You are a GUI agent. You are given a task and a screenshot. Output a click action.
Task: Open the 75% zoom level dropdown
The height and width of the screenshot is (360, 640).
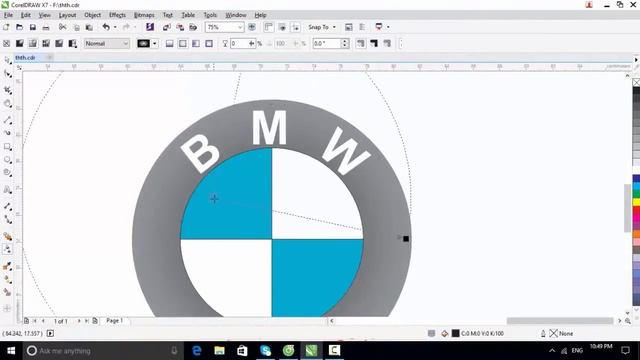[x=240, y=27]
